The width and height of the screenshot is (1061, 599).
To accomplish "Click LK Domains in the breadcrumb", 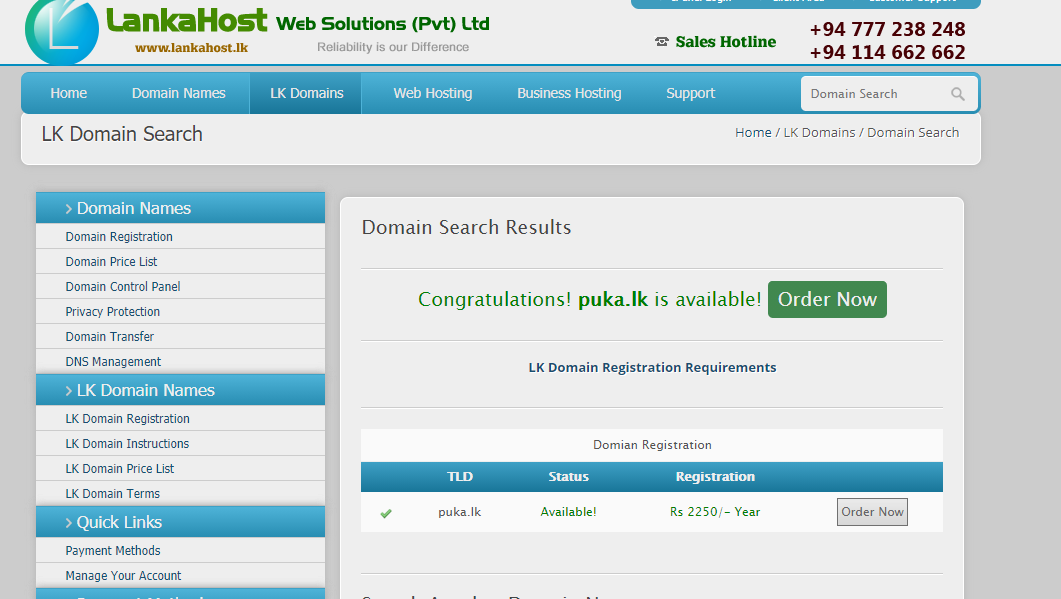I will [x=819, y=133].
